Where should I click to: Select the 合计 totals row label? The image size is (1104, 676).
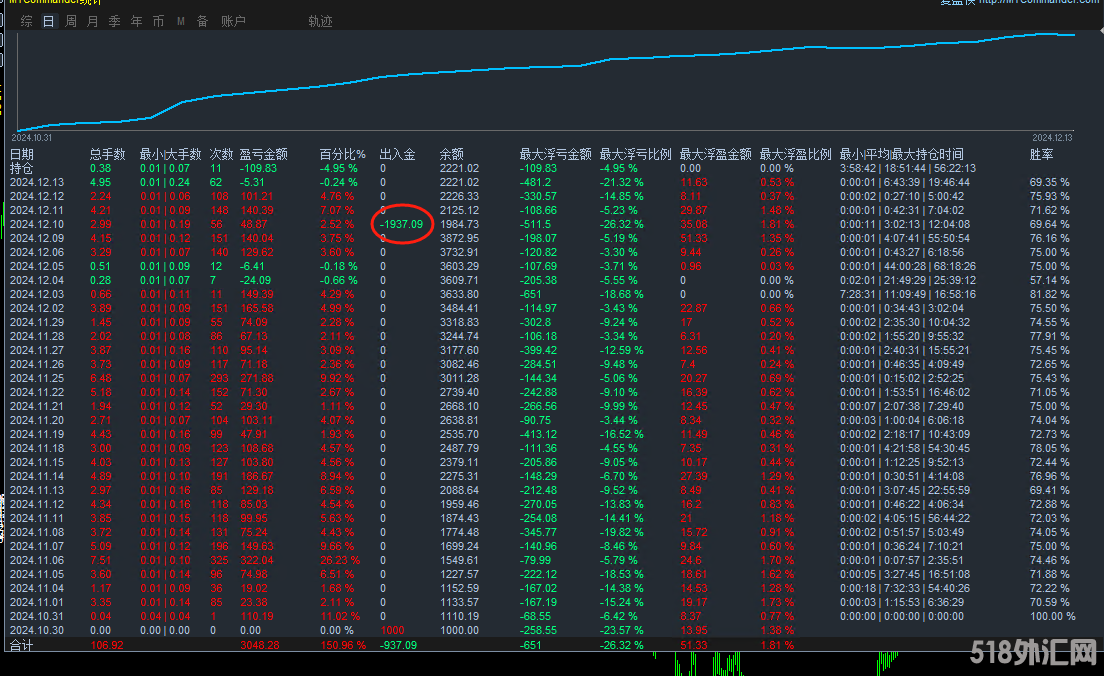coord(22,645)
